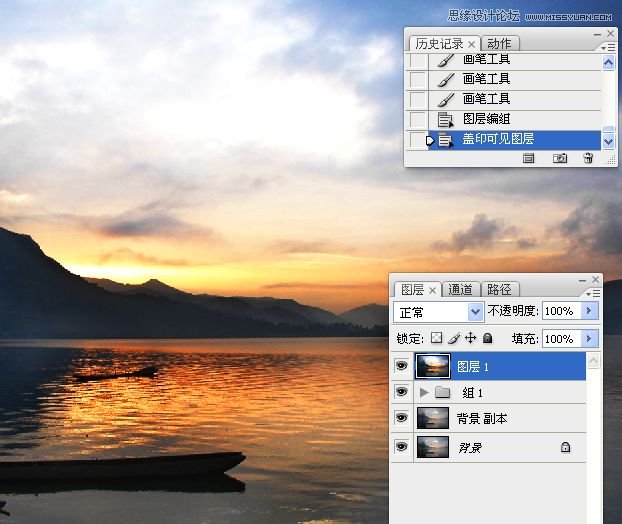Click the 图层编组 document icon

point(445,119)
